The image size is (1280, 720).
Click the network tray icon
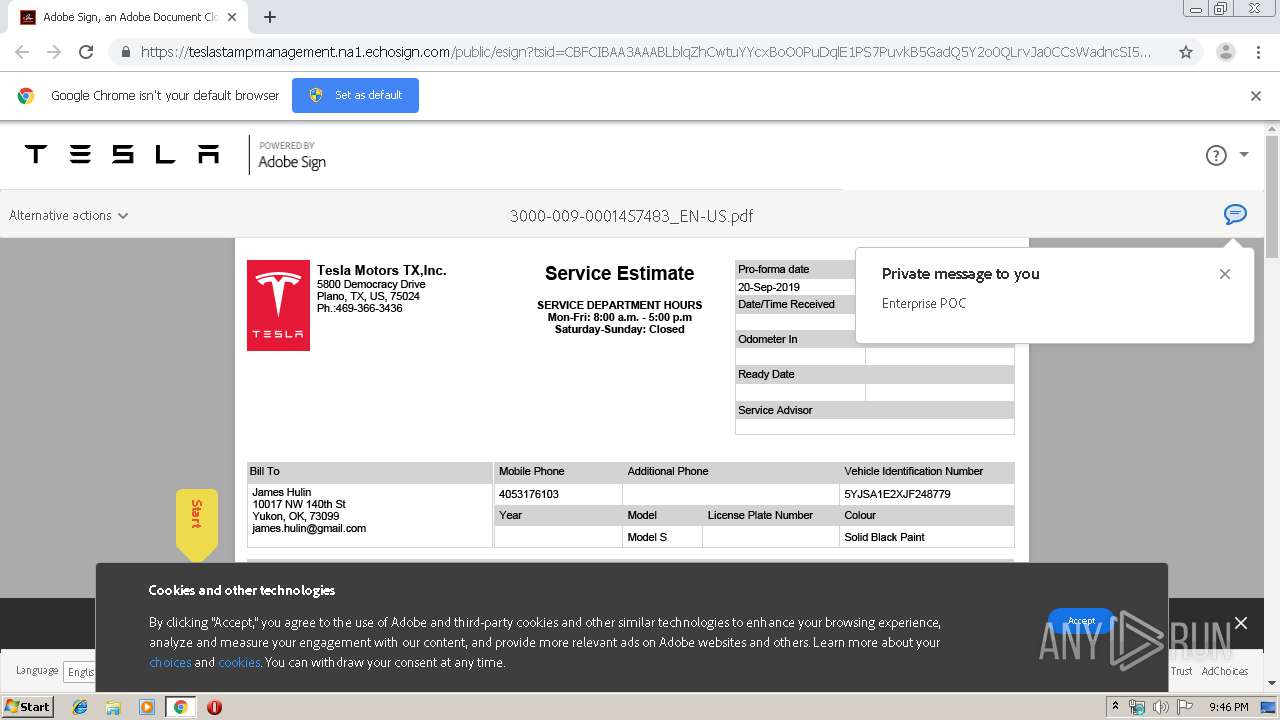pyautogui.click(x=1137, y=707)
